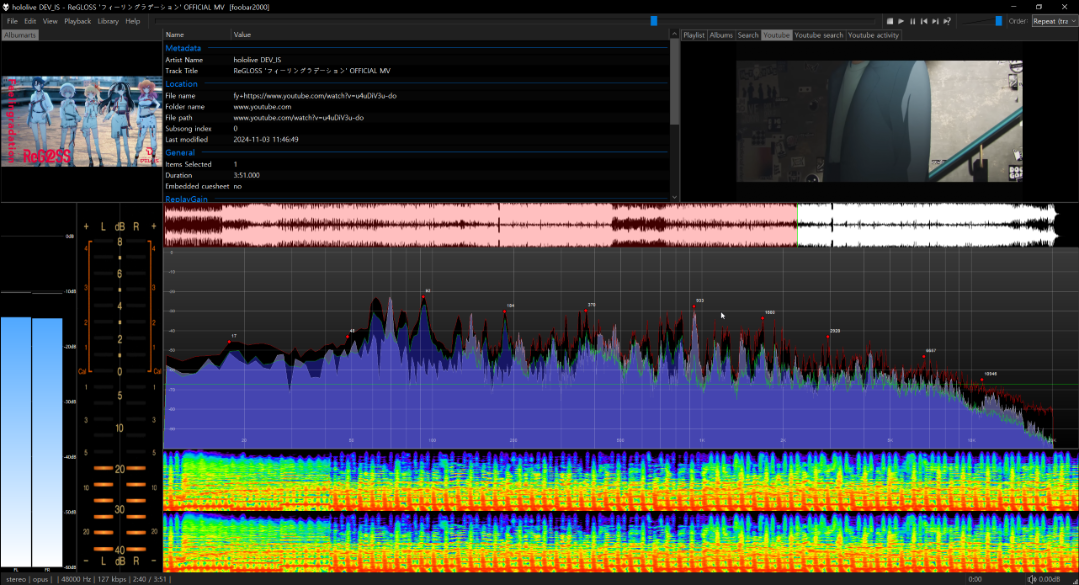This screenshot has height=585, width=1079.
Task: Select the Folder name www.youtube.com value
Action: point(262,107)
